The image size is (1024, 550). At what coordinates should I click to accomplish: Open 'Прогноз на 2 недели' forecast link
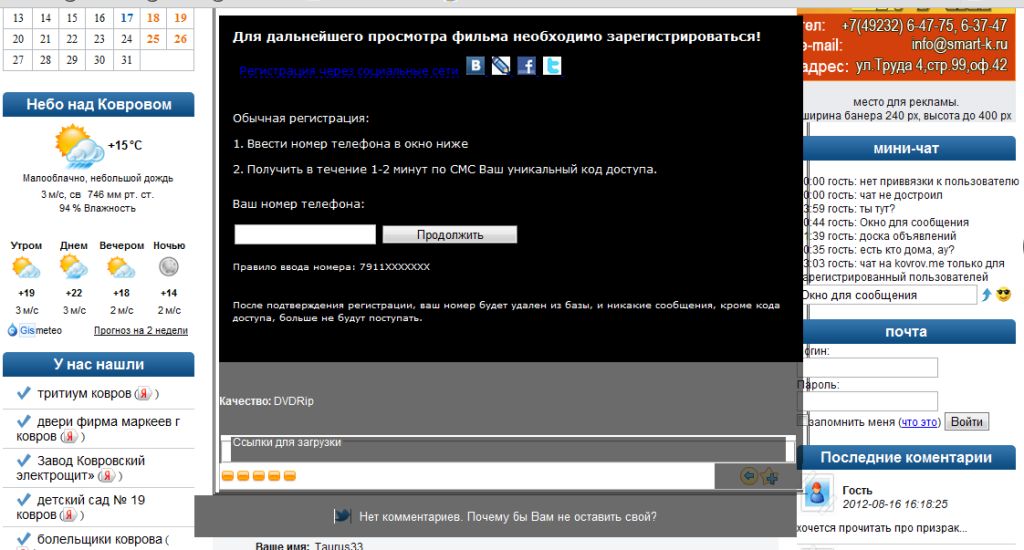[x=140, y=330]
